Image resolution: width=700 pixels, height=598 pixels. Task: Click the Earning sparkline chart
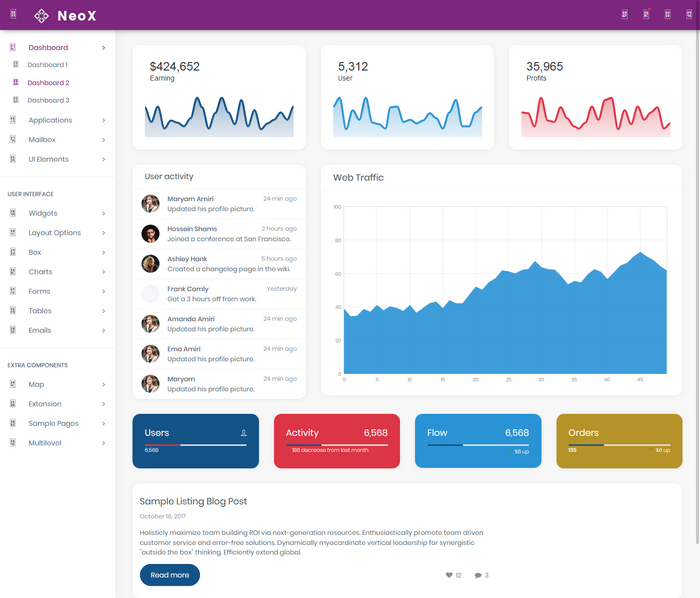point(219,116)
